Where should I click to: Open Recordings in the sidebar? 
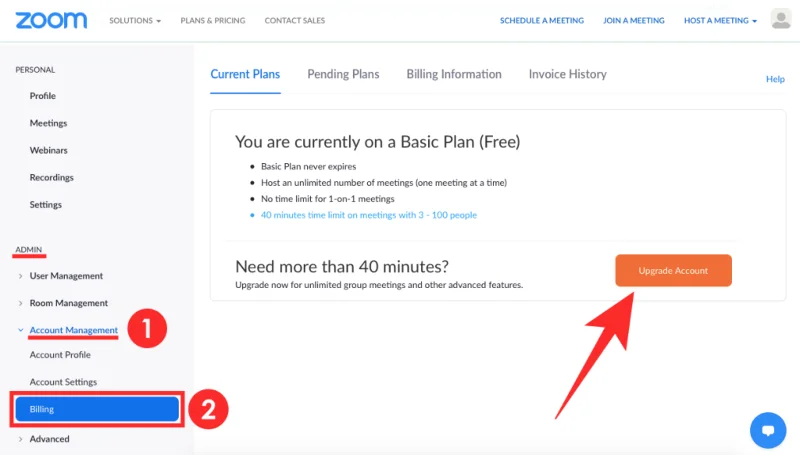point(52,178)
